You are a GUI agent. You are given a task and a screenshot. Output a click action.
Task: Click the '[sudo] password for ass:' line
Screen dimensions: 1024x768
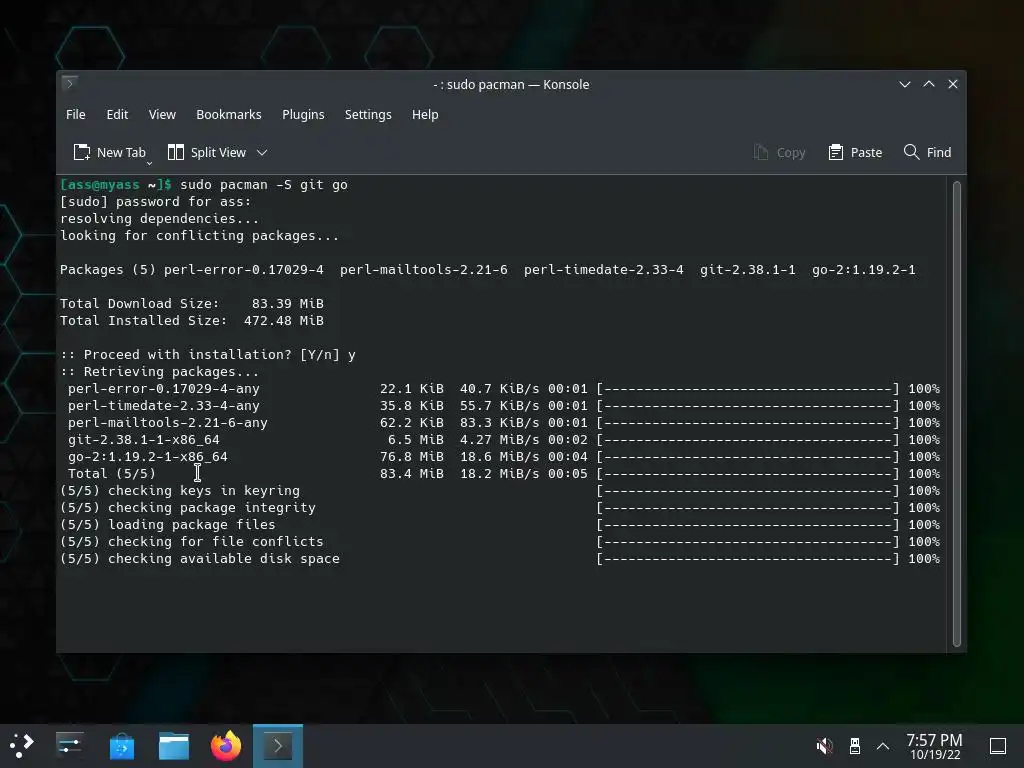(155, 202)
